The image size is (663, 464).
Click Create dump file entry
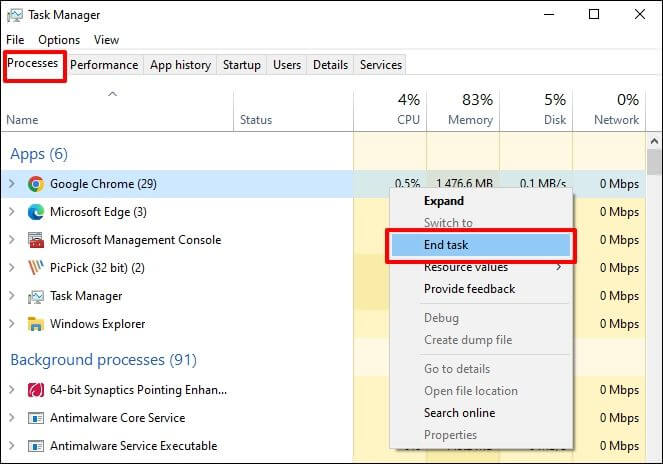point(481,340)
